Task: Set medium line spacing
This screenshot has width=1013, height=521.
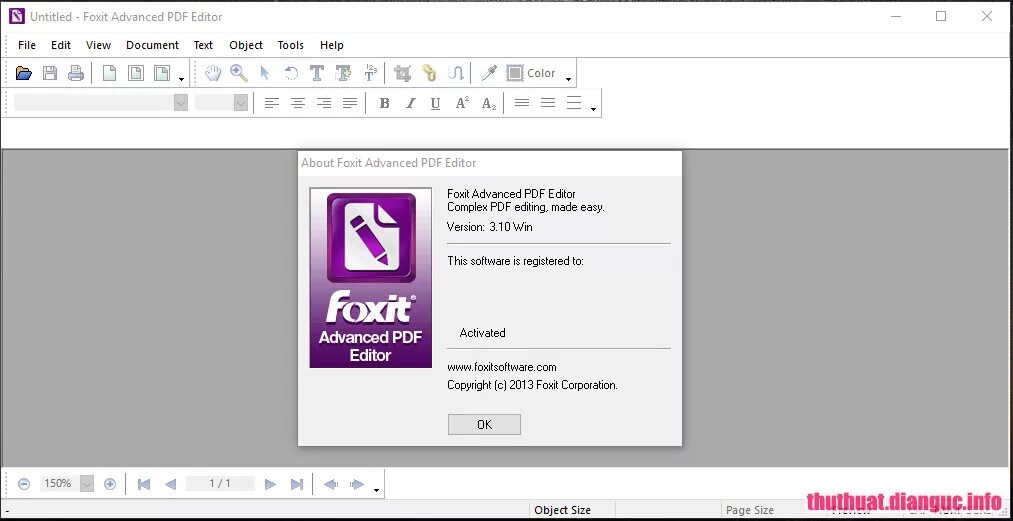Action: tap(548, 103)
